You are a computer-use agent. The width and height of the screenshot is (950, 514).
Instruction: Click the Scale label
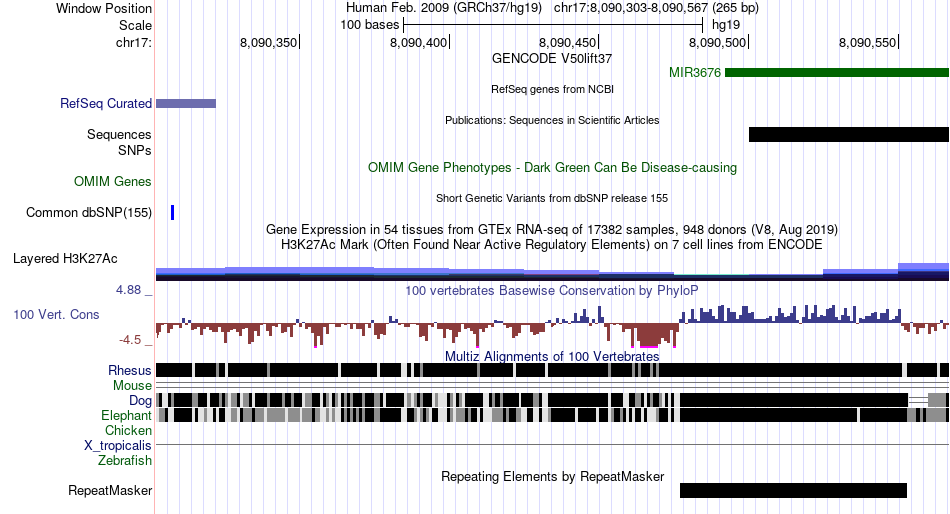point(135,25)
